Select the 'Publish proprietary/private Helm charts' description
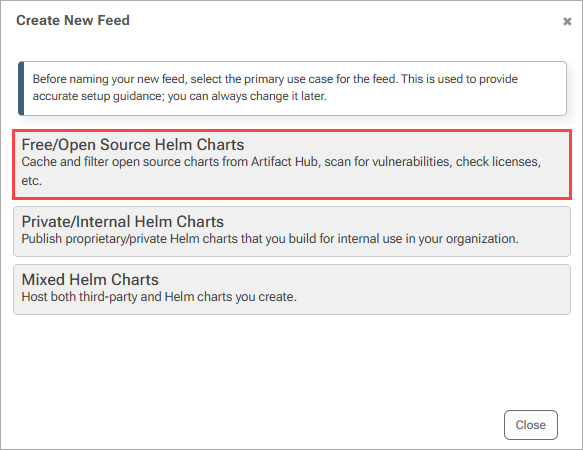Screen dimensions: 583x450 [x=270, y=239]
